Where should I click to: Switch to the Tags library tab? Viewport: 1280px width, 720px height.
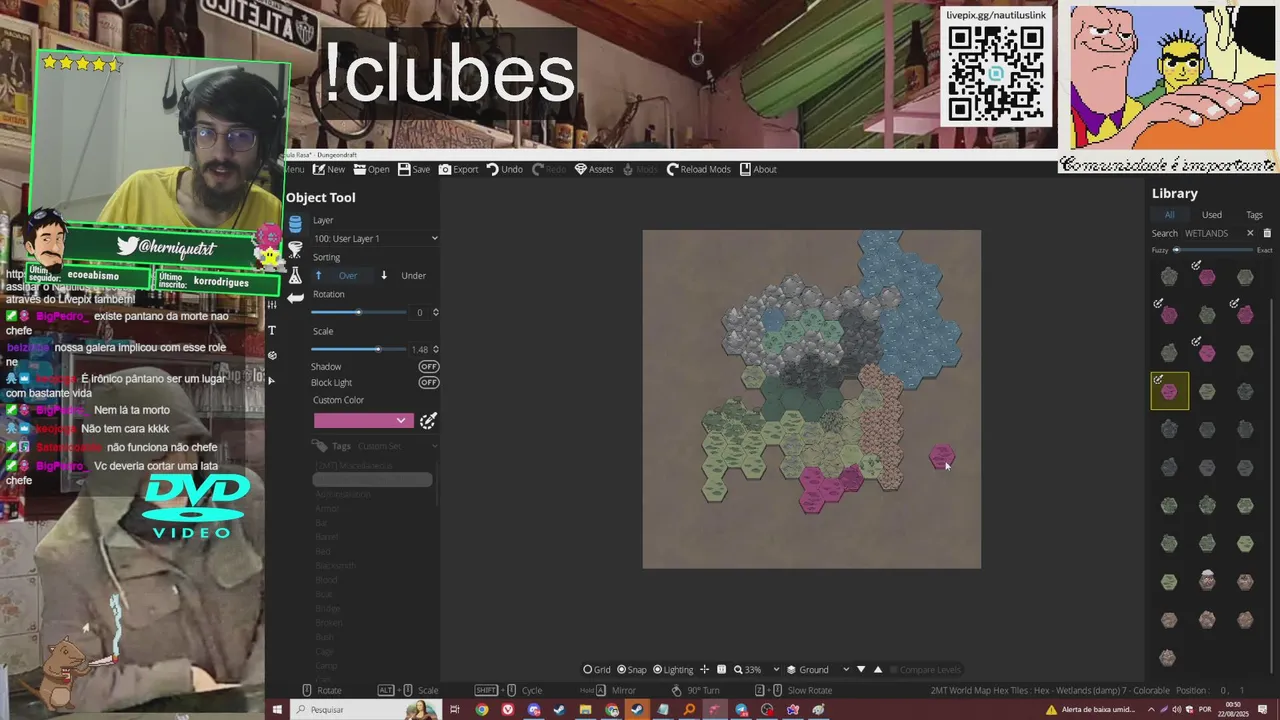(1254, 215)
